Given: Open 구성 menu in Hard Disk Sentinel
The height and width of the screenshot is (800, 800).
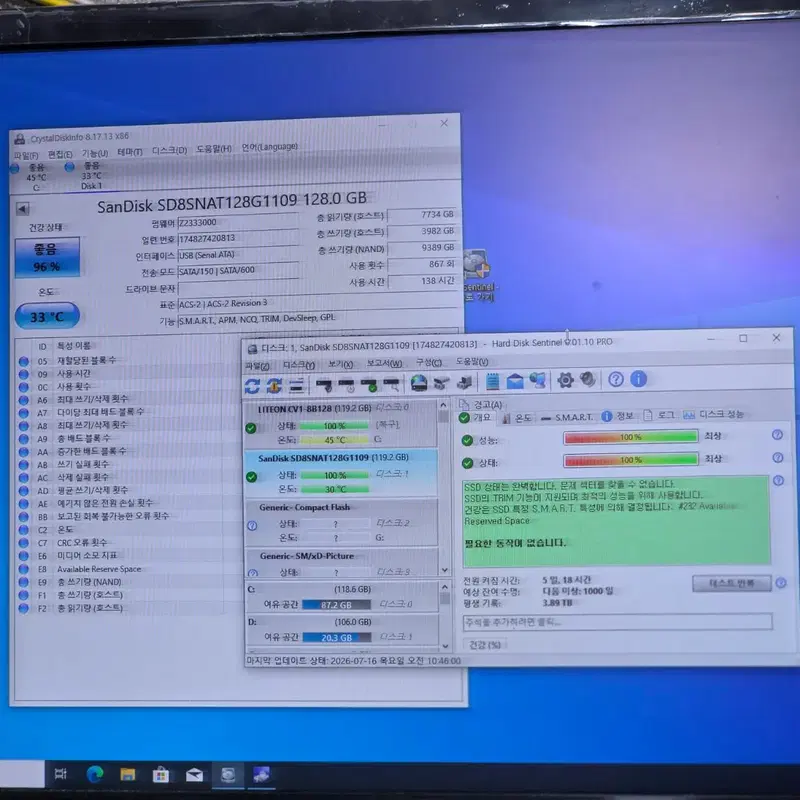Looking at the screenshot, I should (x=429, y=362).
